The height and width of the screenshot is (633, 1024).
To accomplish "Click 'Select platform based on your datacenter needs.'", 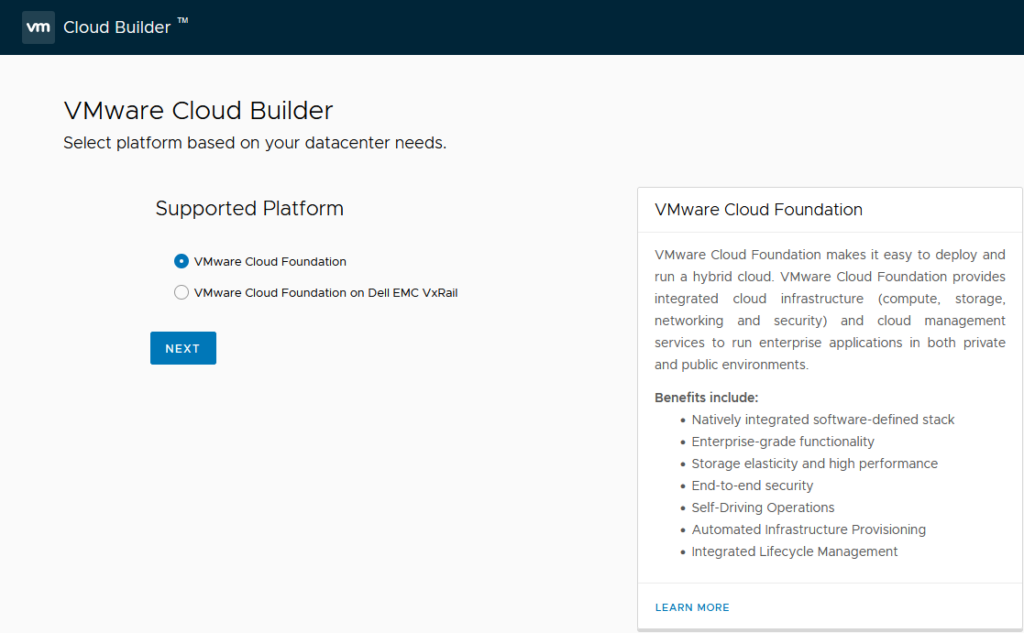I will 255,143.
